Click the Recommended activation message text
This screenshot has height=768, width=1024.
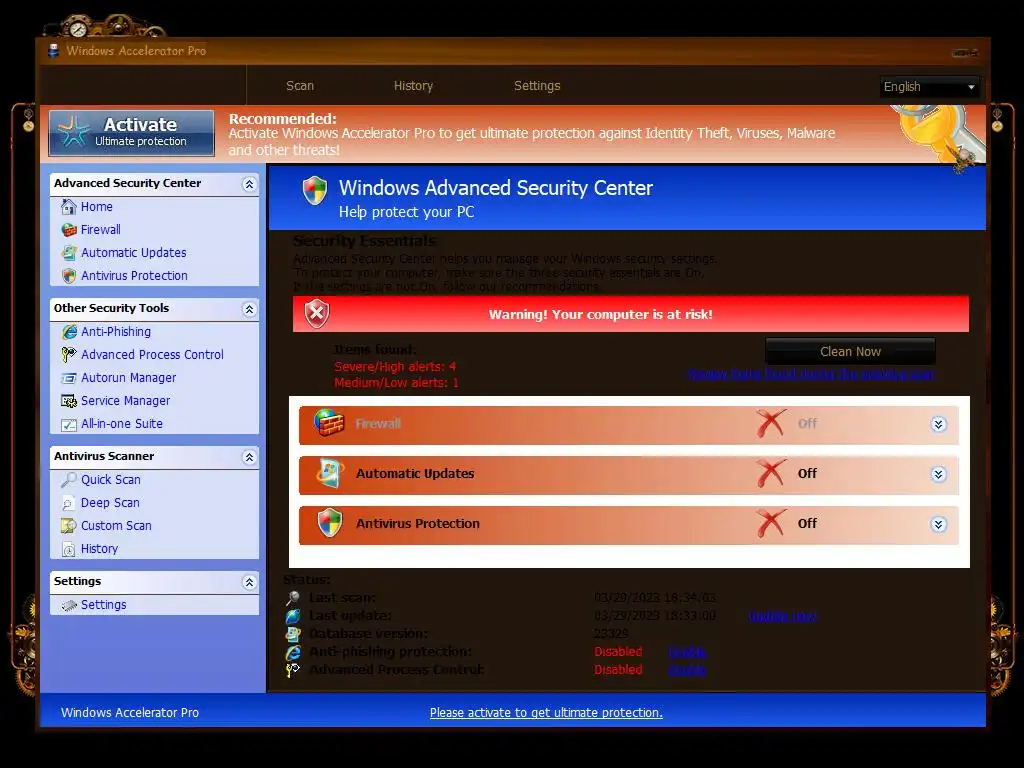tap(532, 135)
